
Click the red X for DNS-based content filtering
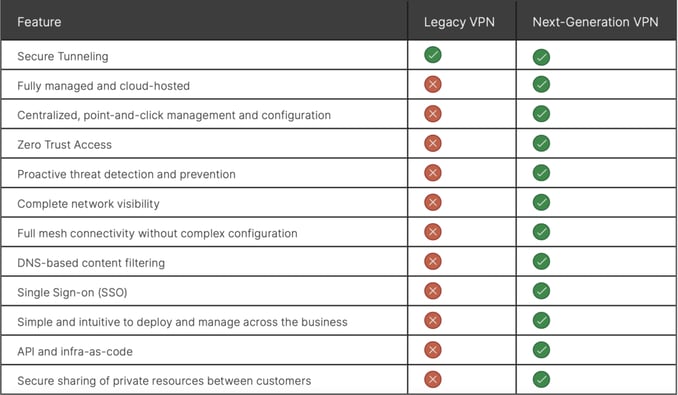[433, 261]
